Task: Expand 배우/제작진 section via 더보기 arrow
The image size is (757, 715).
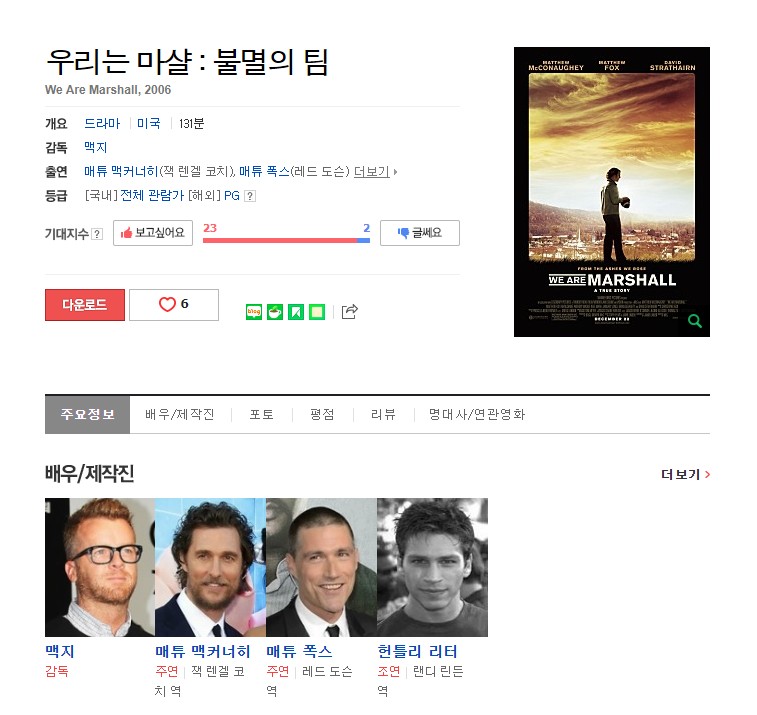Action: (686, 475)
